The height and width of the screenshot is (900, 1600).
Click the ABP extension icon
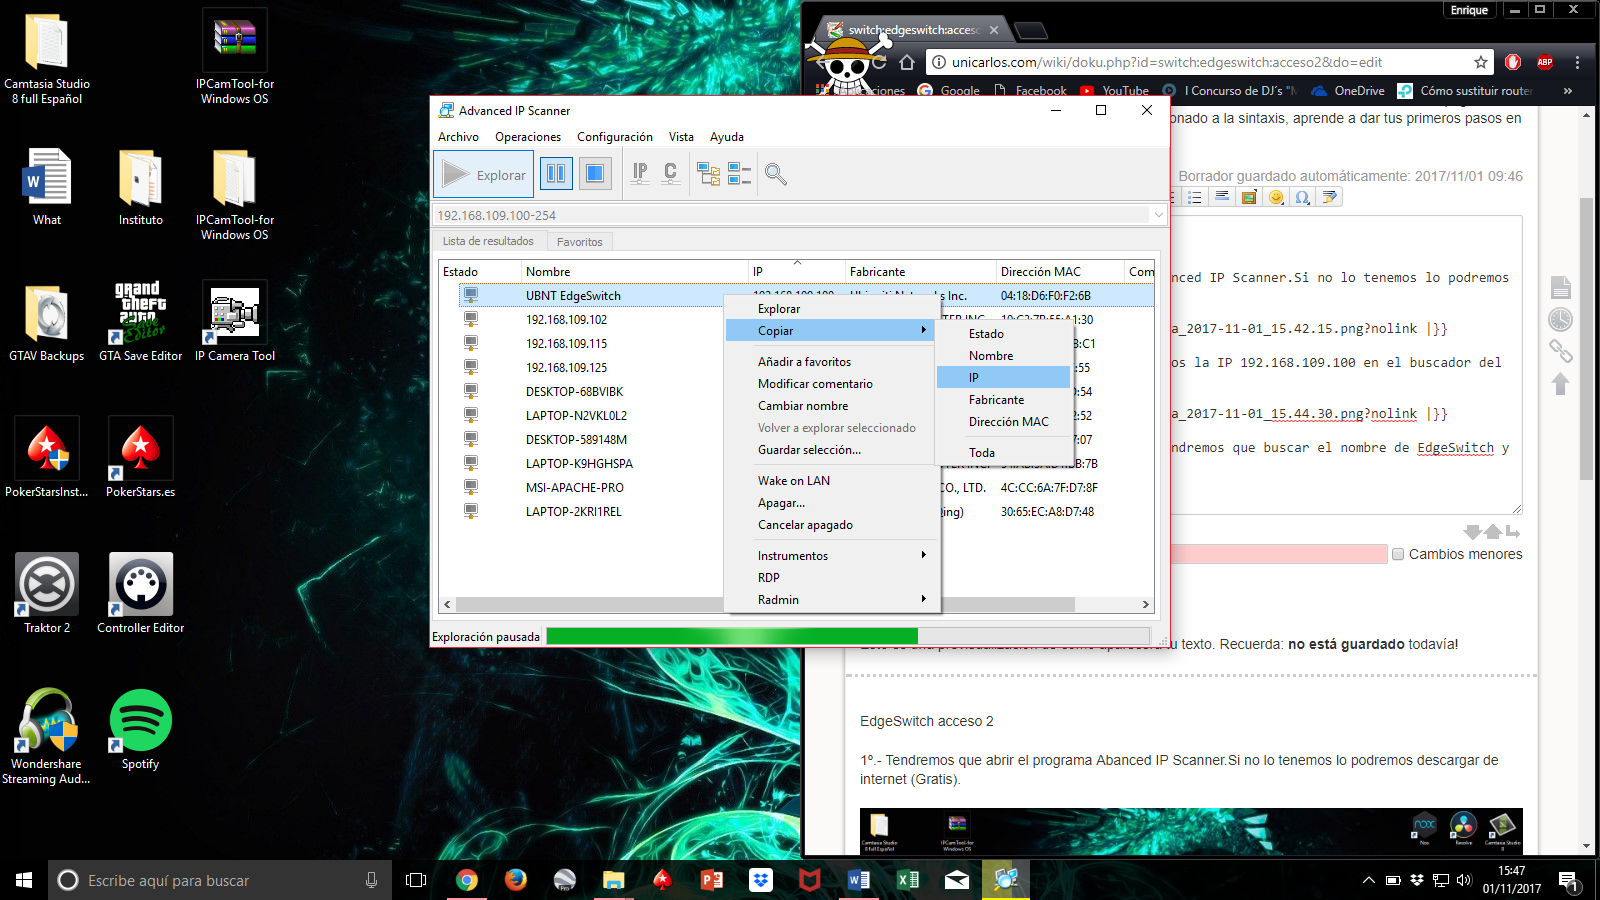[x=1545, y=62]
